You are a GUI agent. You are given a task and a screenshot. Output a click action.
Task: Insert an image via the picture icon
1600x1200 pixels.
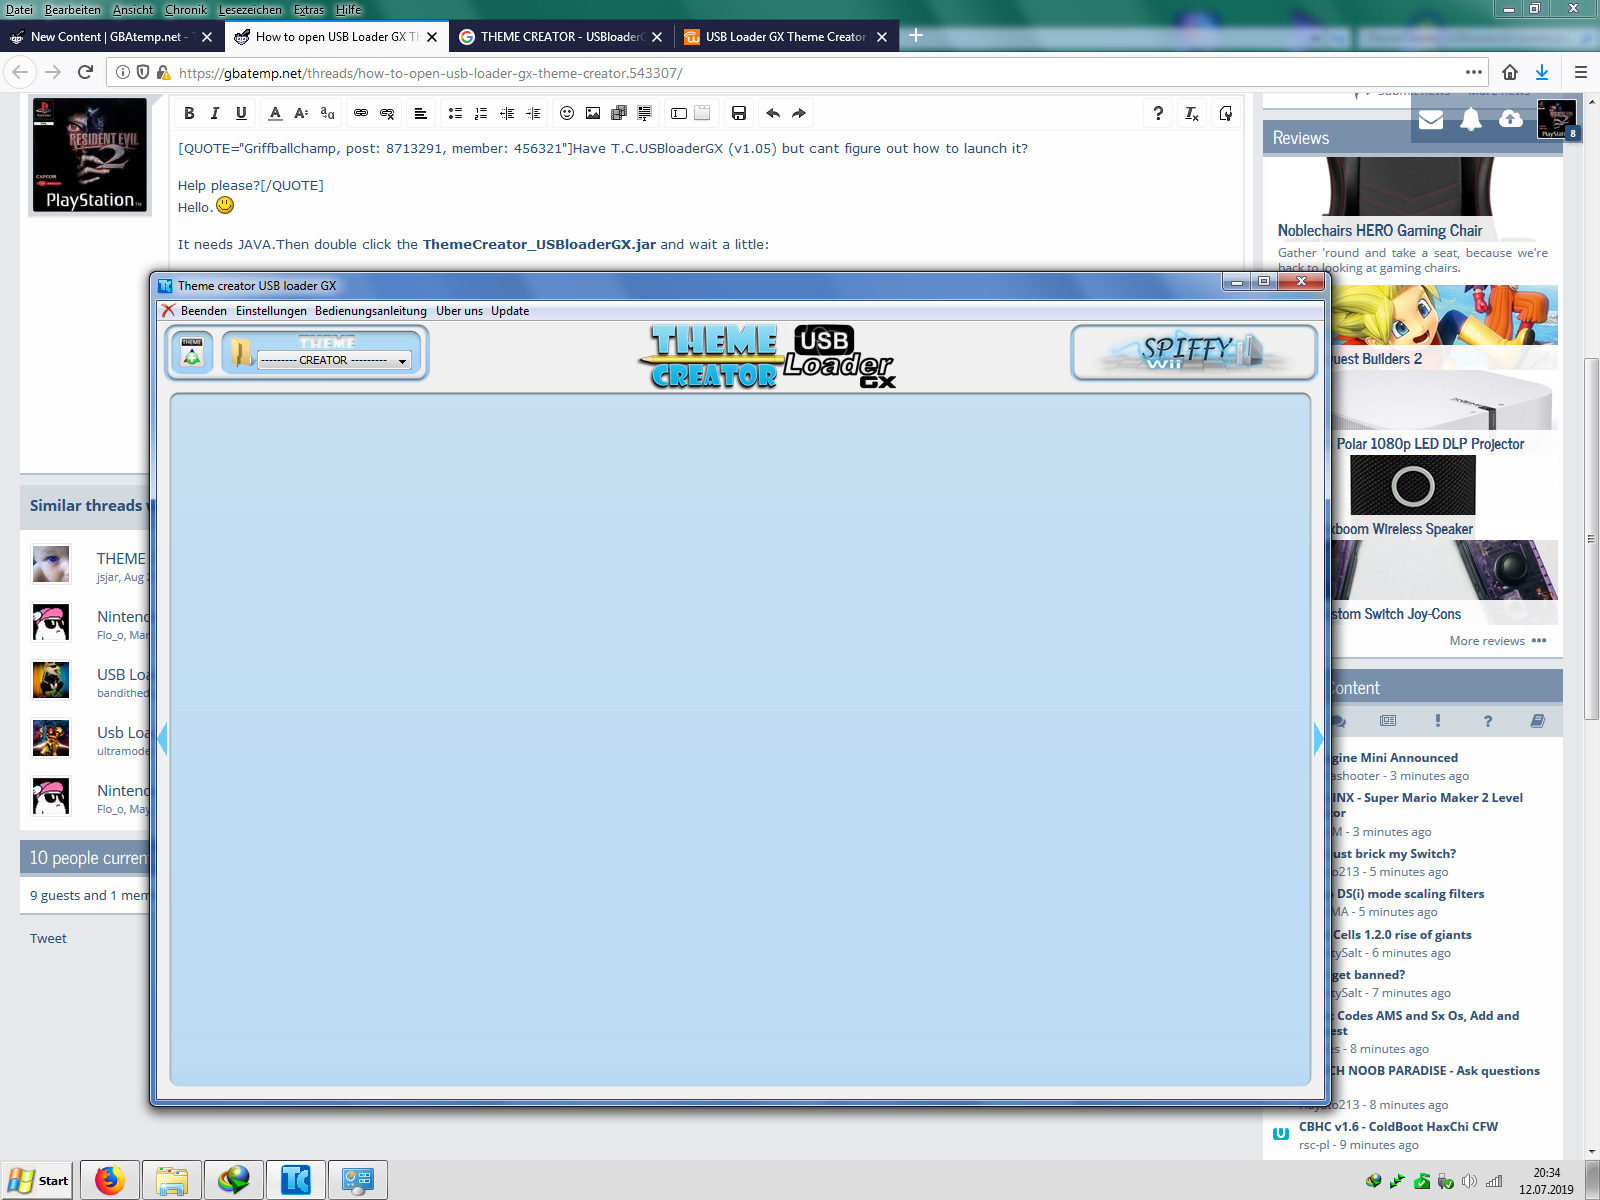[593, 113]
